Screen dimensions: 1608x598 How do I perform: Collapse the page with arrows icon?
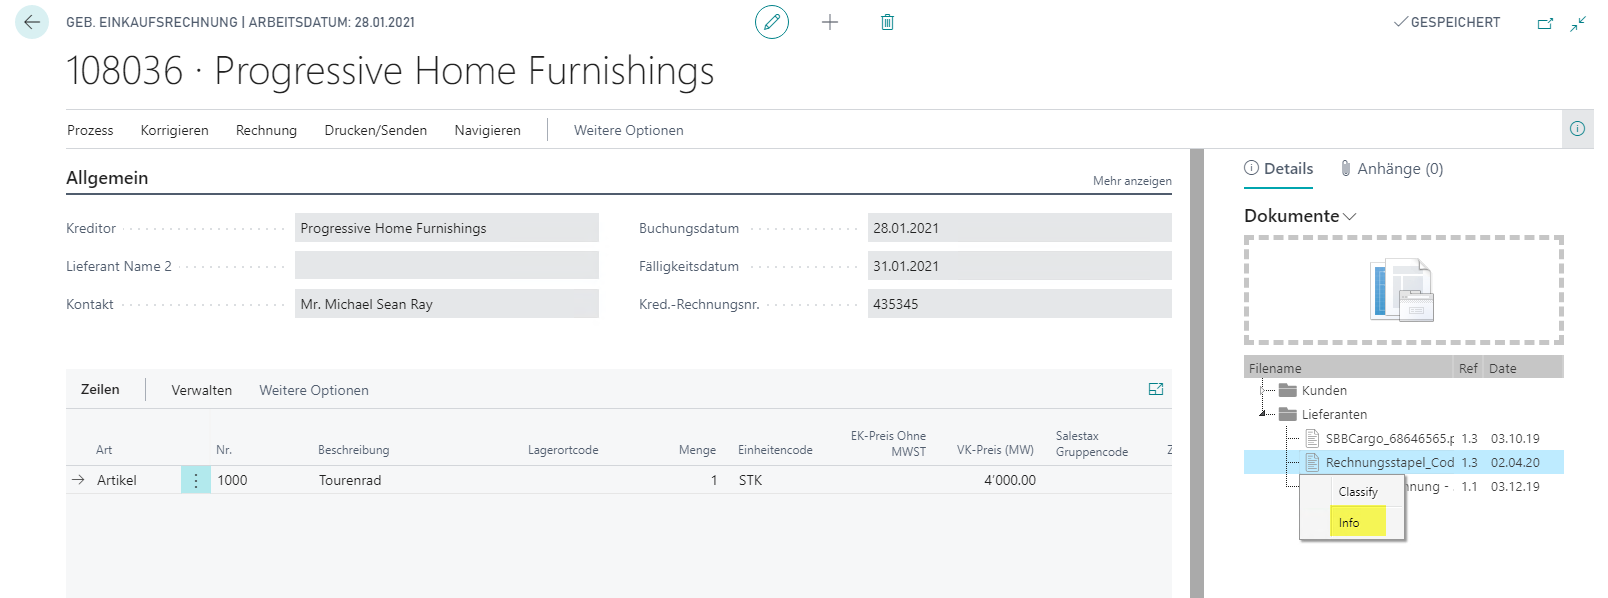pyautogui.click(x=1578, y=23)
